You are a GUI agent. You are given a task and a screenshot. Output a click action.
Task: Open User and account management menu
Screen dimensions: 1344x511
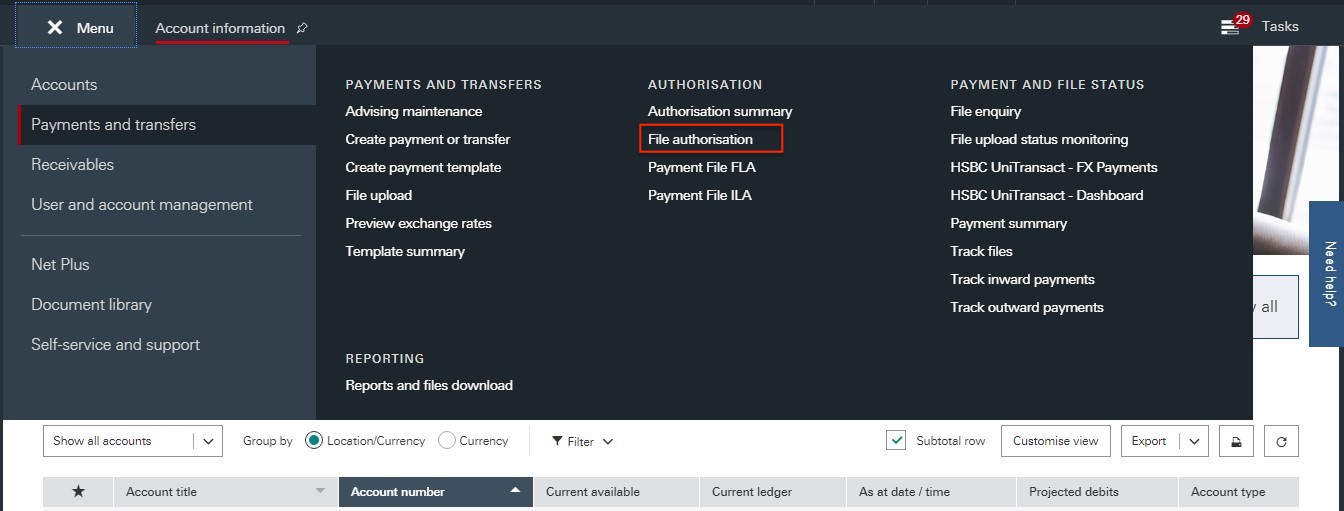point(142,205)
